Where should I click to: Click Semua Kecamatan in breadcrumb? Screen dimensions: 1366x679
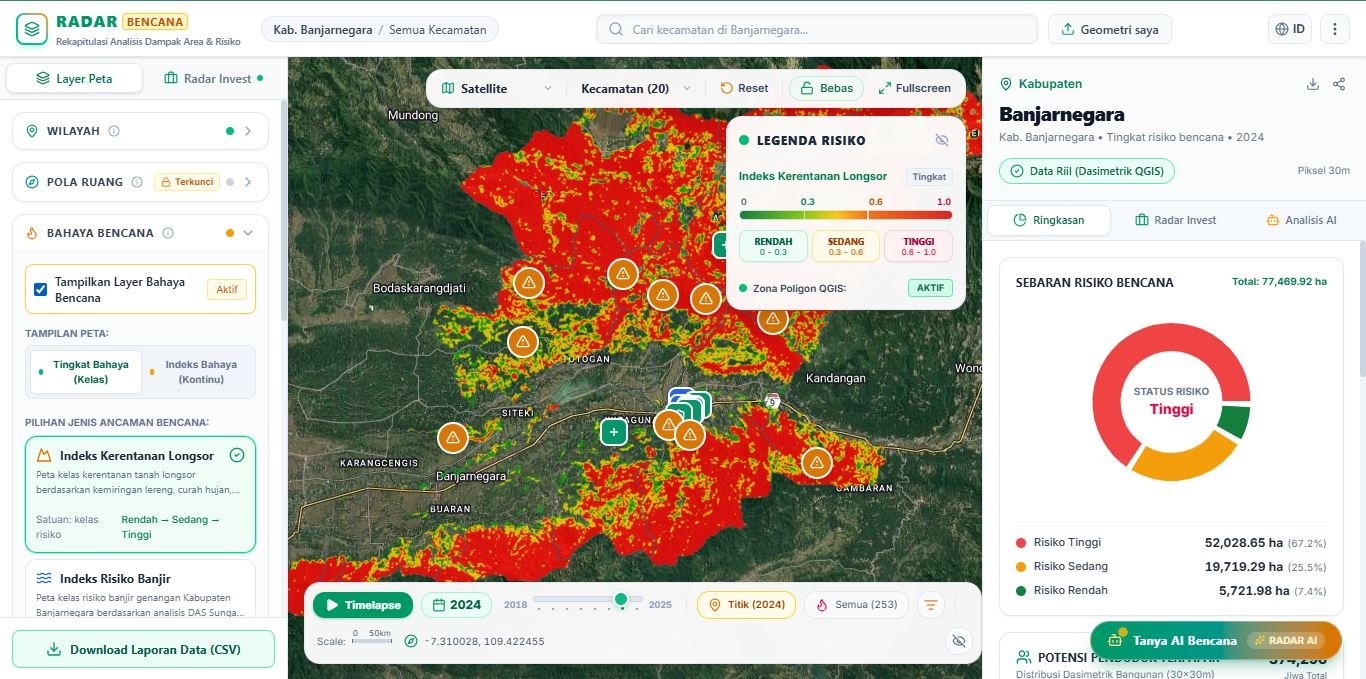click(x=437, y=29)
